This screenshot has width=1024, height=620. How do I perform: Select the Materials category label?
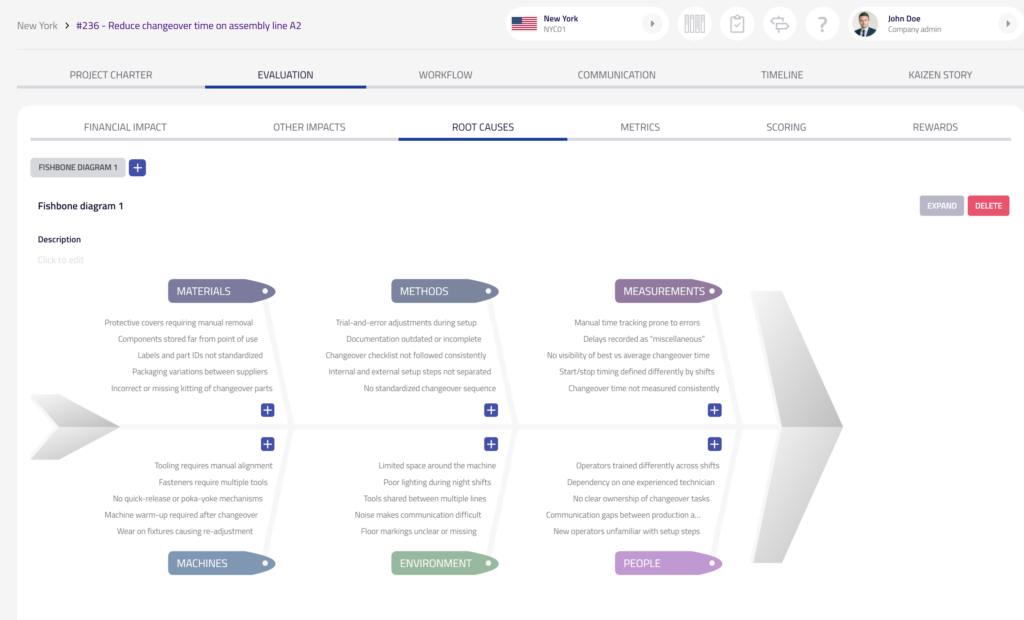click(204, 291)
